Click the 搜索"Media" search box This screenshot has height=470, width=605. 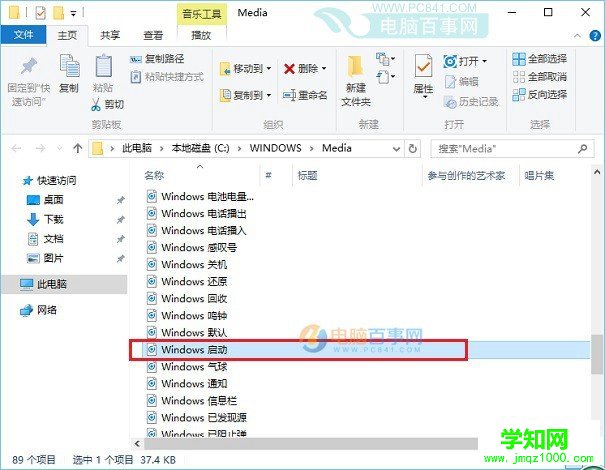coord(512,149)
